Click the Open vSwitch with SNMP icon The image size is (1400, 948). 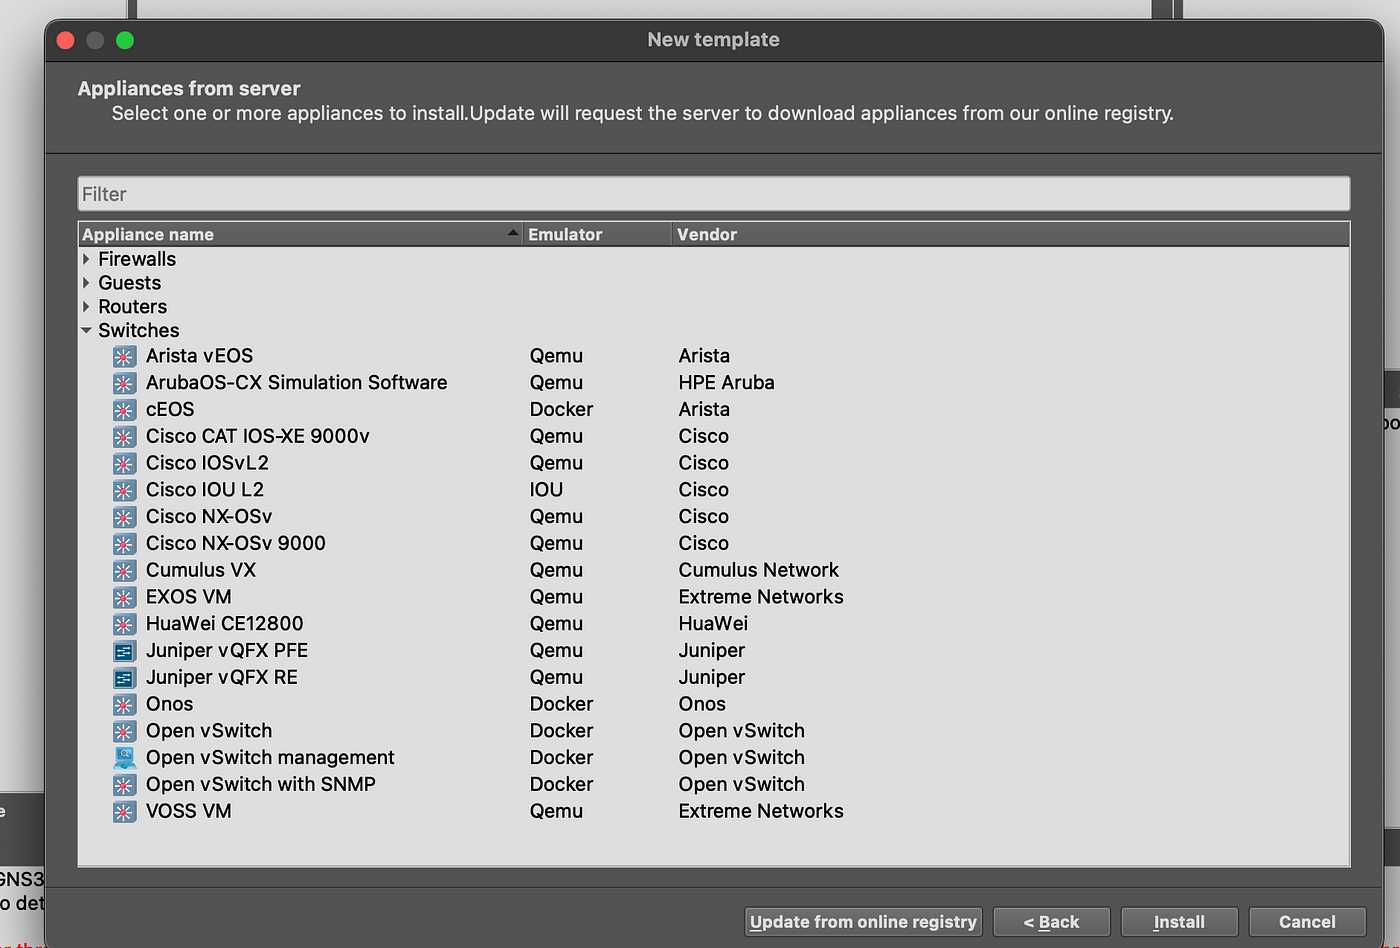pyautogui.click(x=124, y=785)
